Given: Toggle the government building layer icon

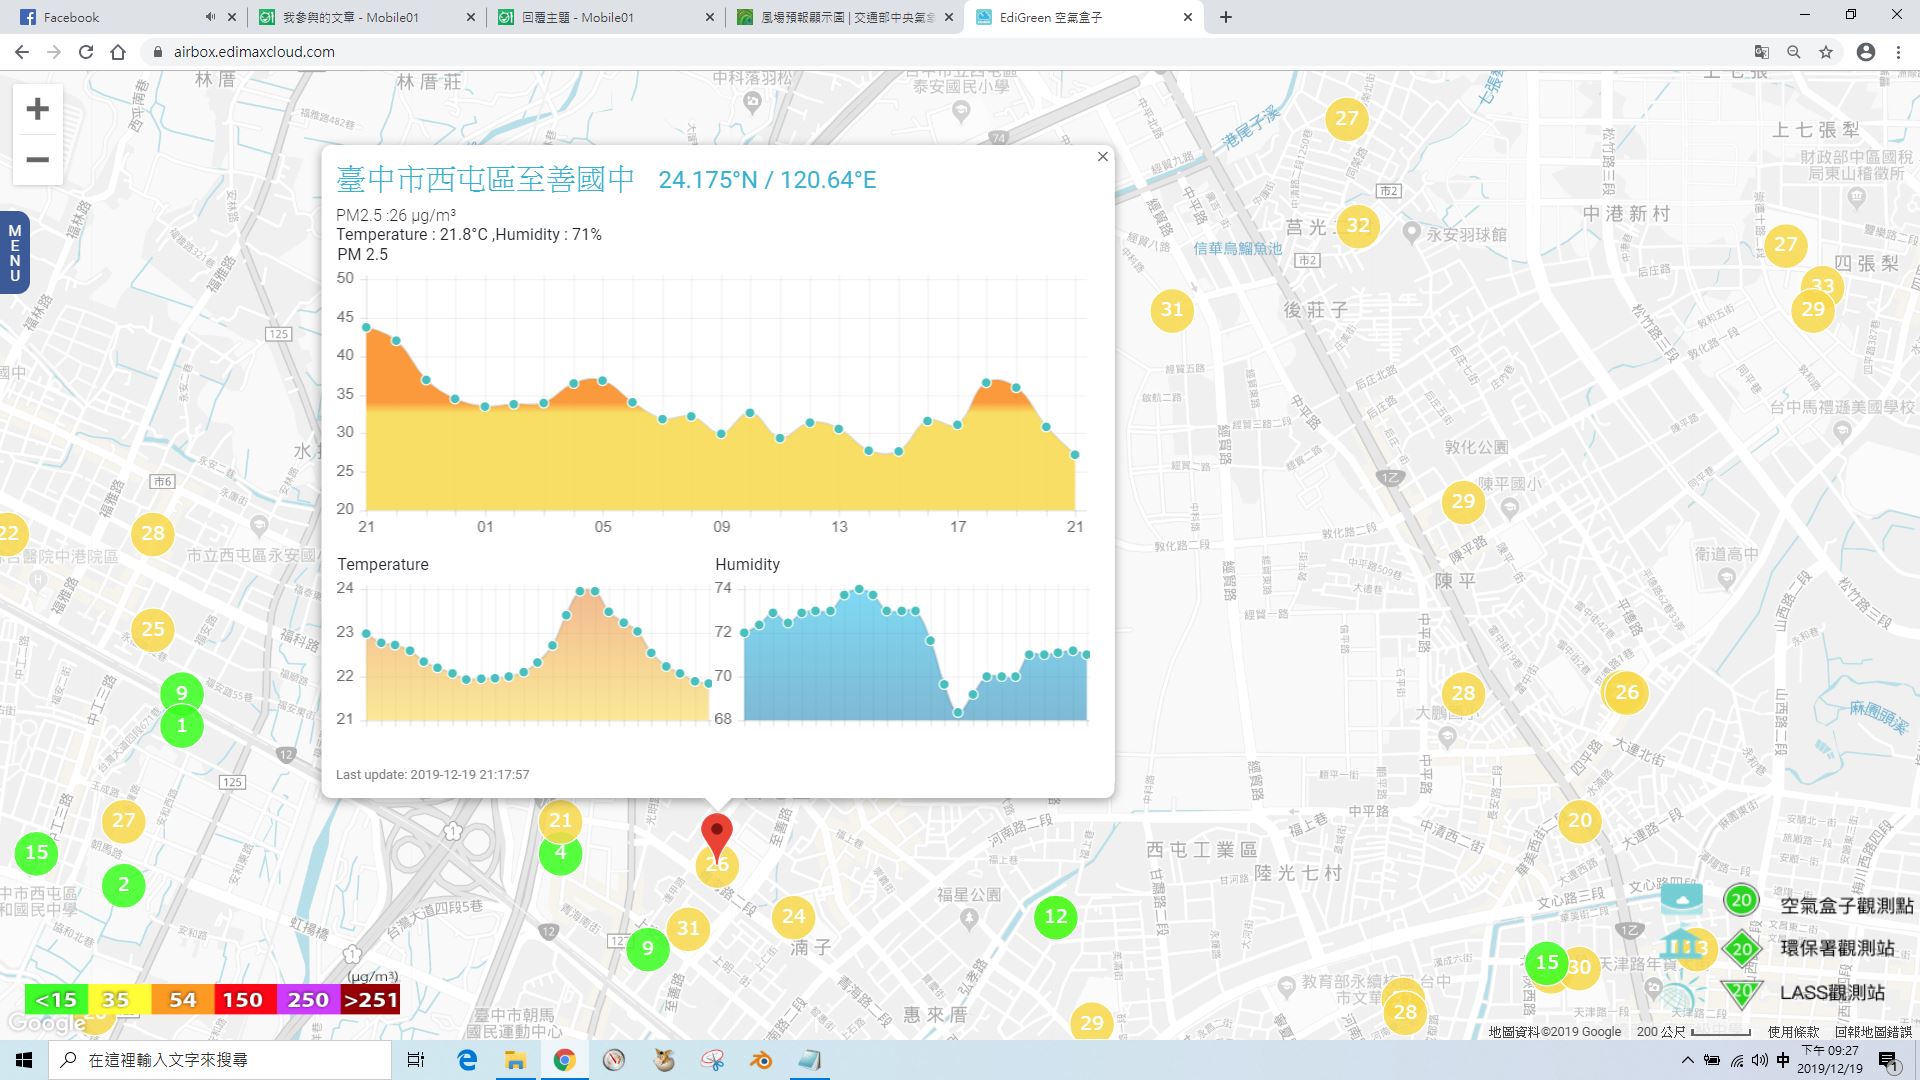Looking at the screenshot, I should click(x=1681, y=944).
